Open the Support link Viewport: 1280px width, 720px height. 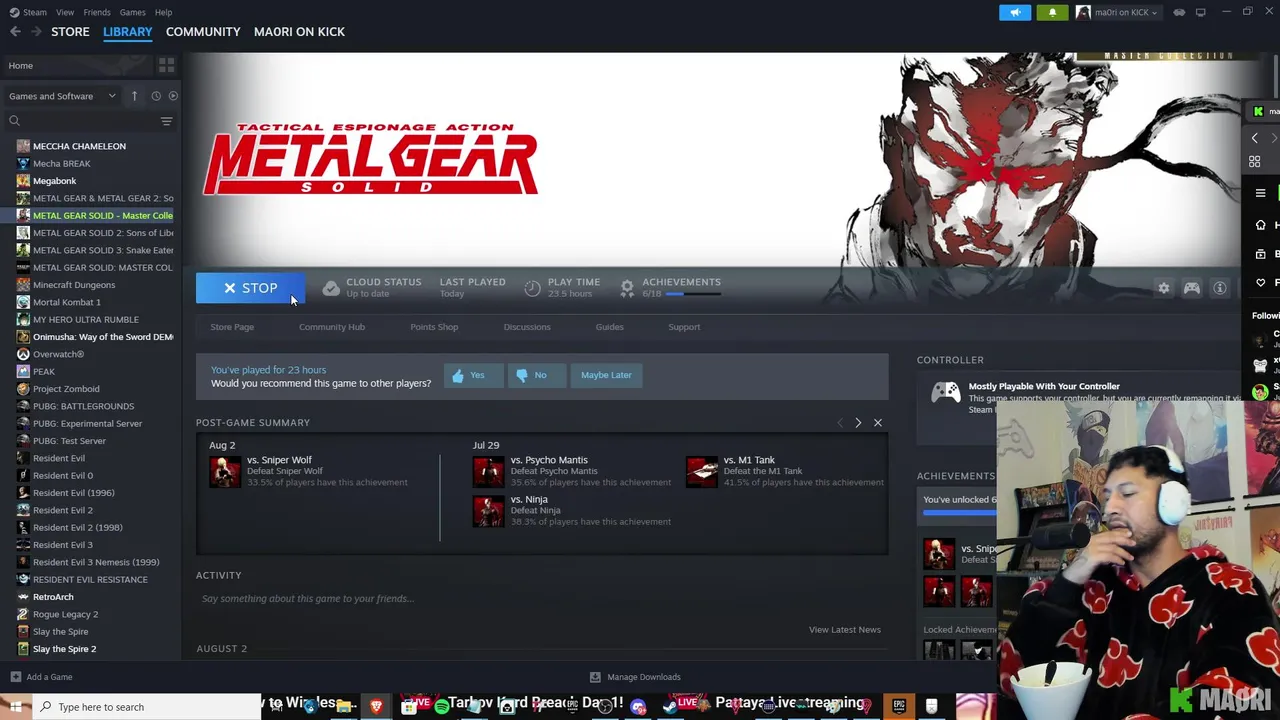pos(684,327)
